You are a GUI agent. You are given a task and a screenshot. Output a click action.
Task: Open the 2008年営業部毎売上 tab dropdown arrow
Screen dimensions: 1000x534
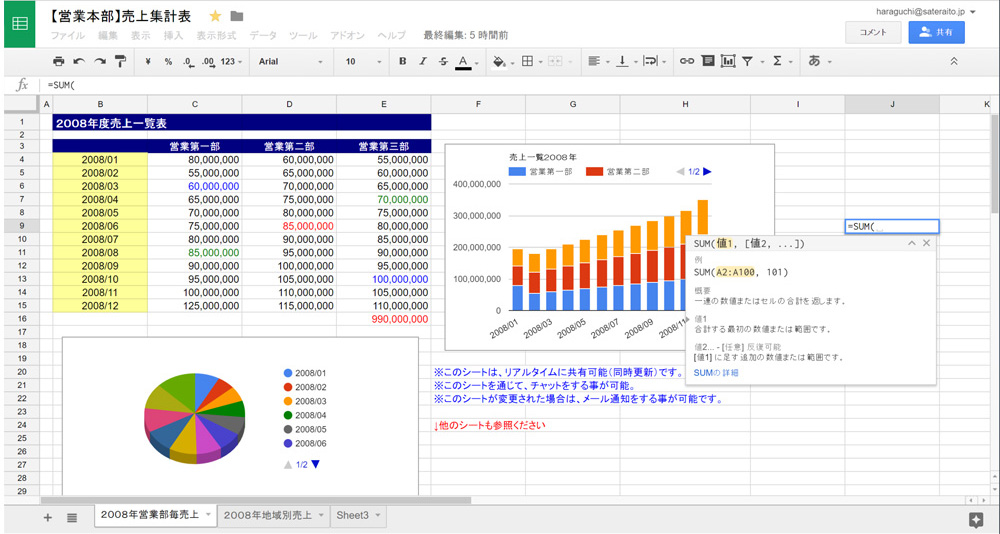point(208,515)
